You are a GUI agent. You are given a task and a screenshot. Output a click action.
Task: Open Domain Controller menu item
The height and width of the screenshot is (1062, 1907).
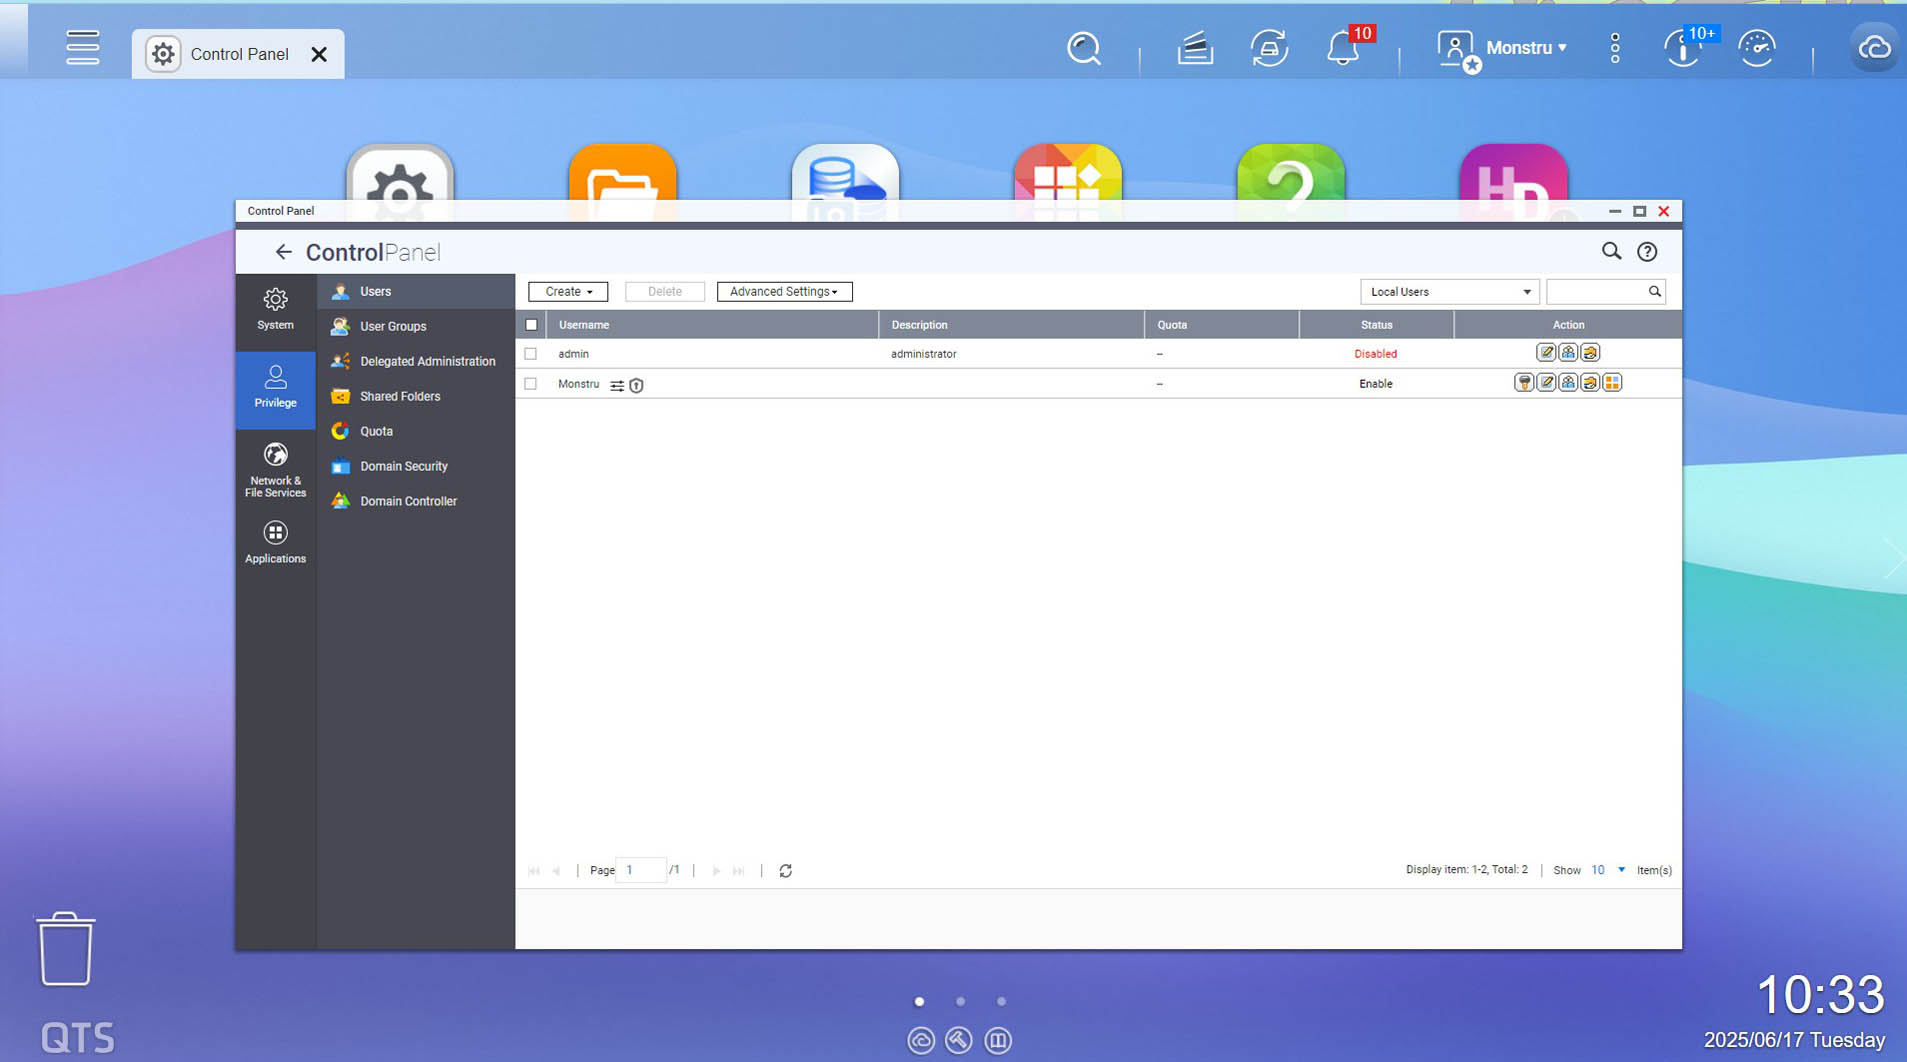416,501
